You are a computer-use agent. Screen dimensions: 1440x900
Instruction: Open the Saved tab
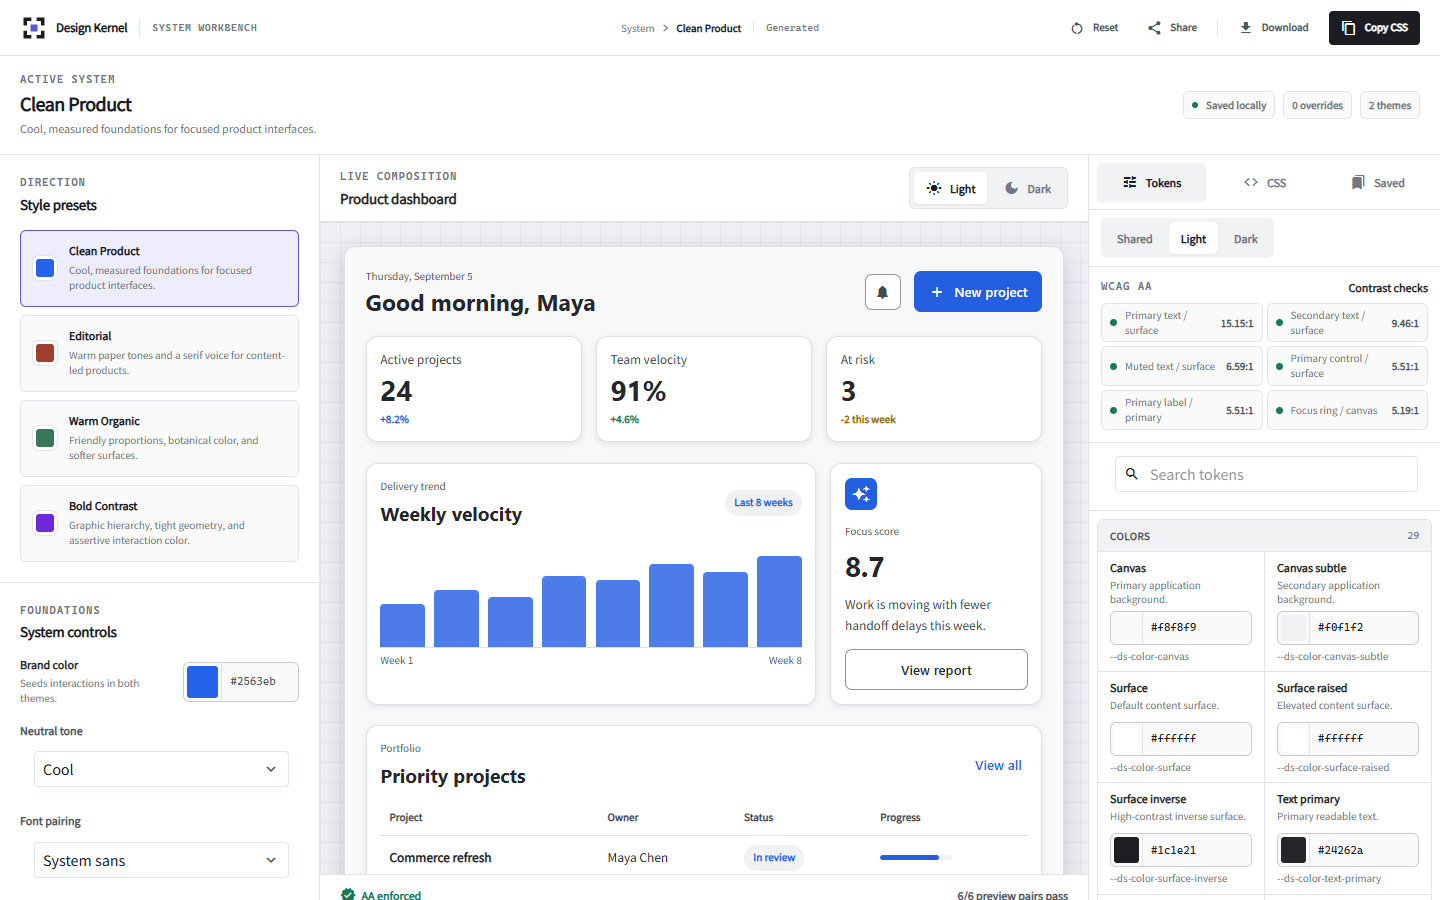point(1378,183)
